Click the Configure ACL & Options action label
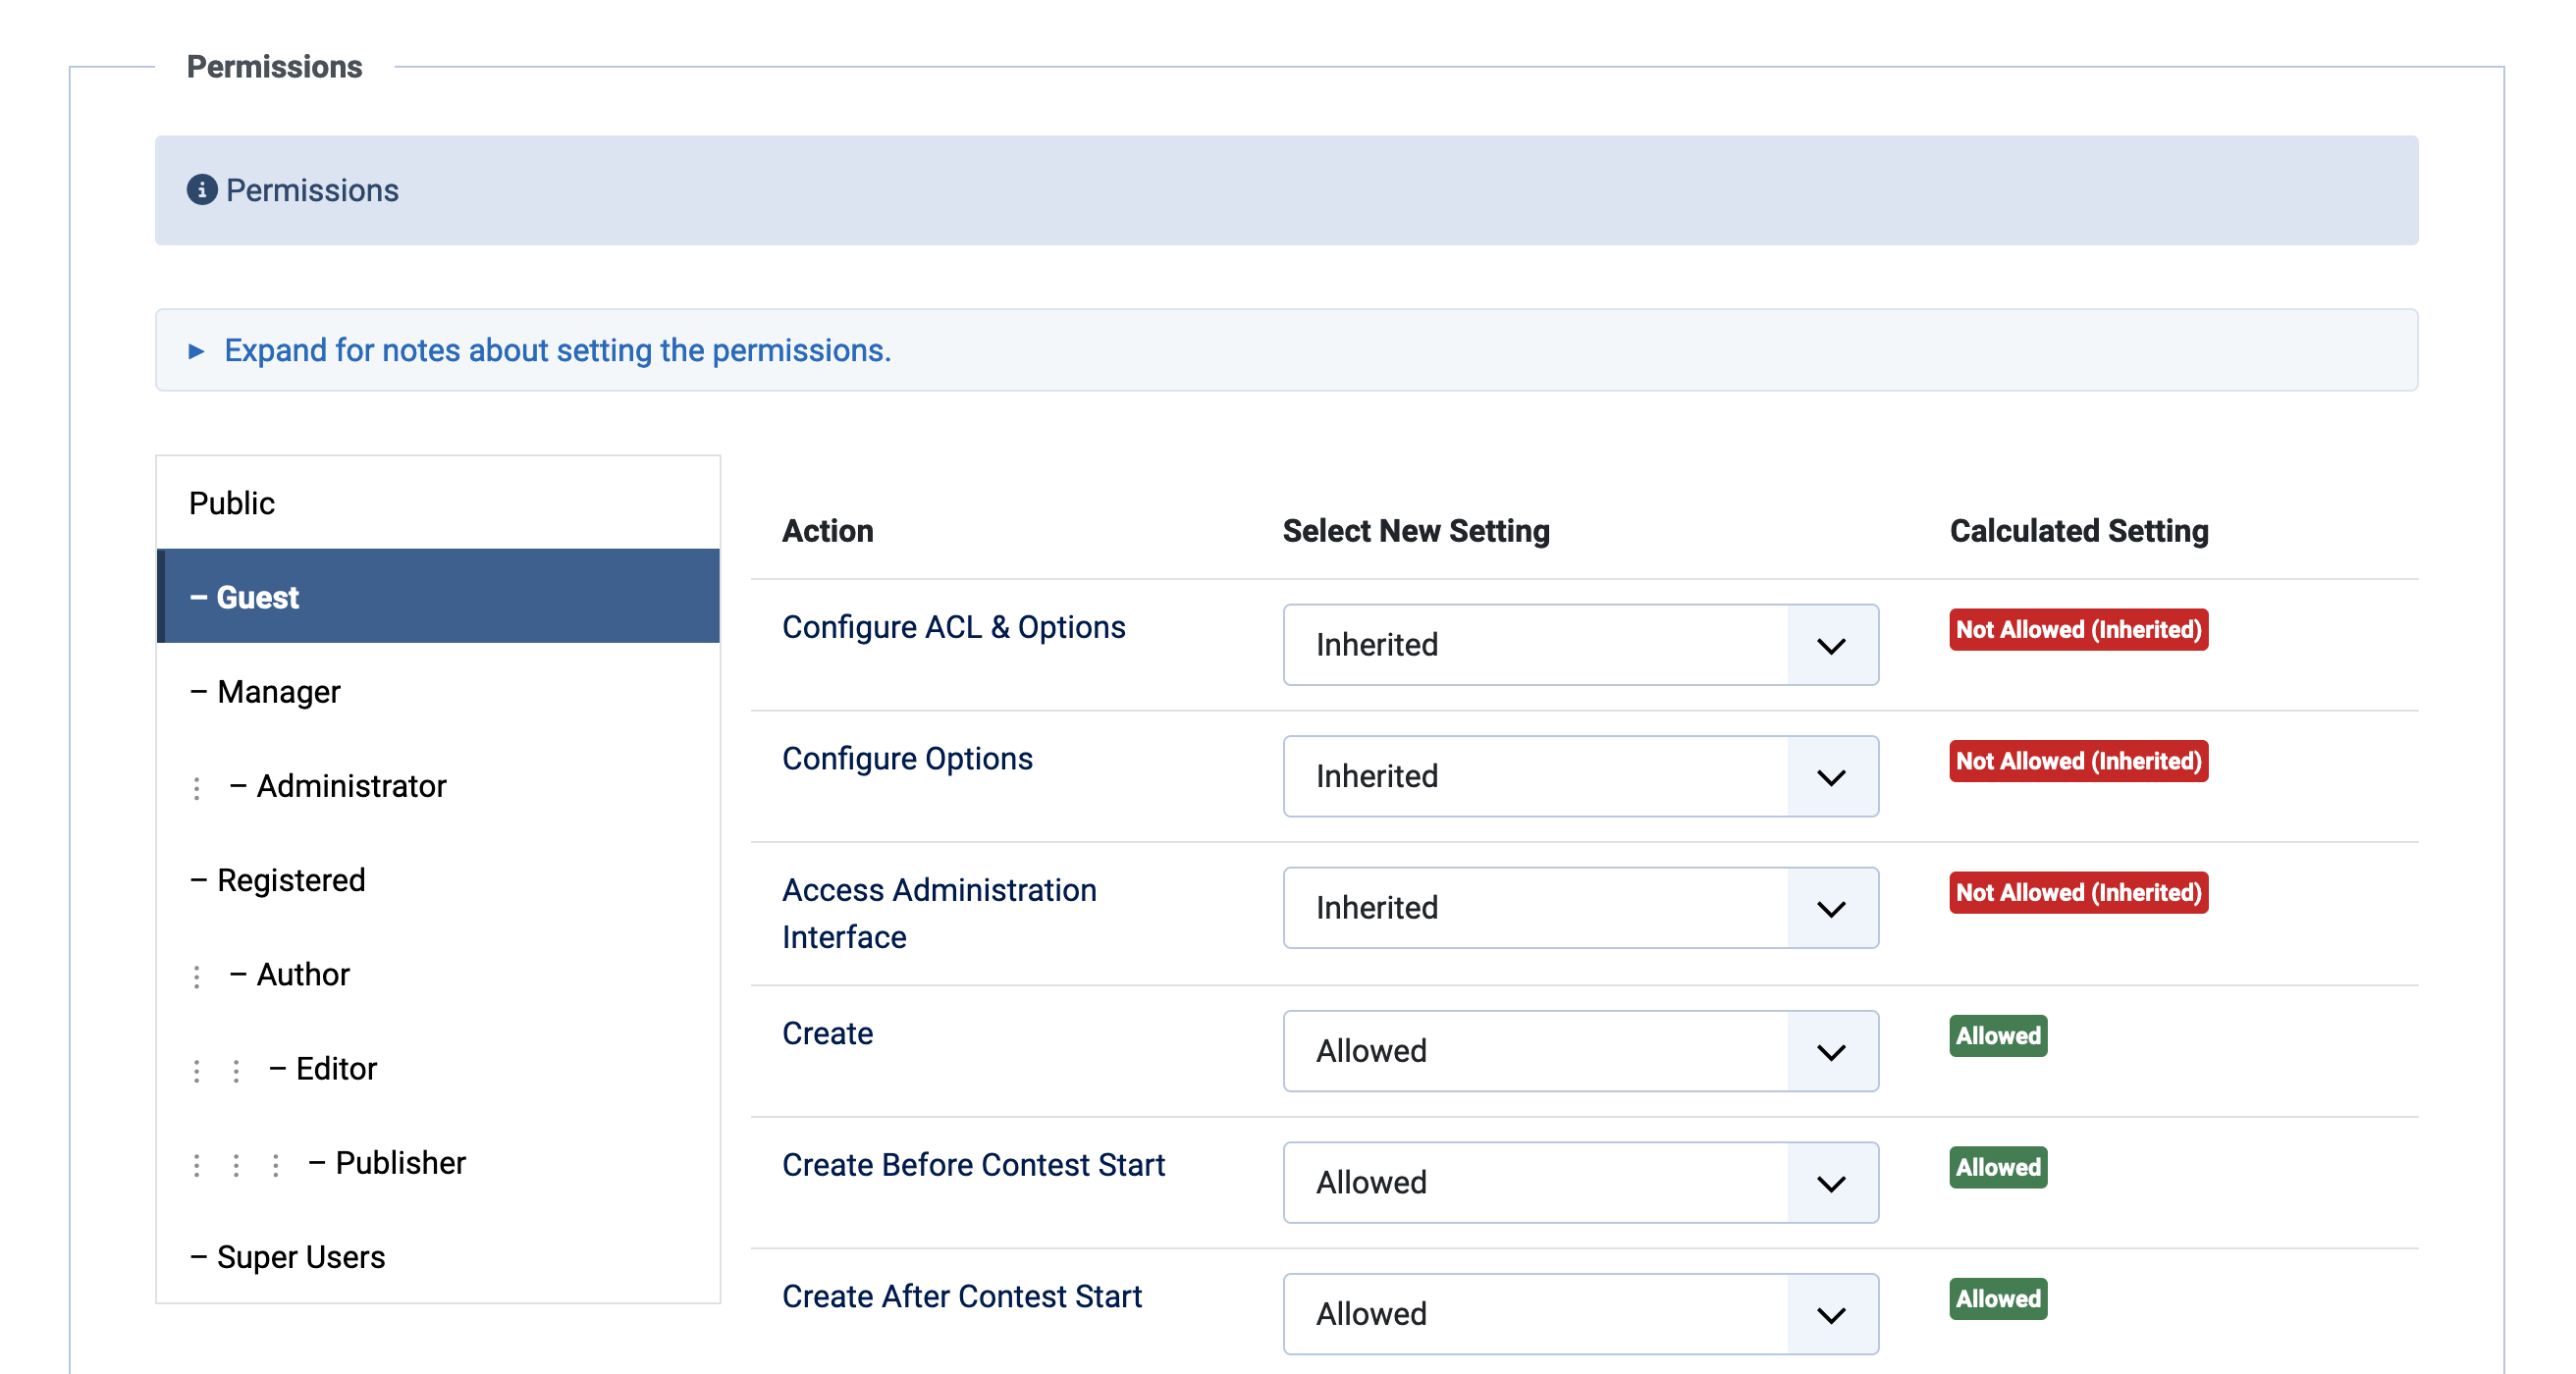 (953, 627)
